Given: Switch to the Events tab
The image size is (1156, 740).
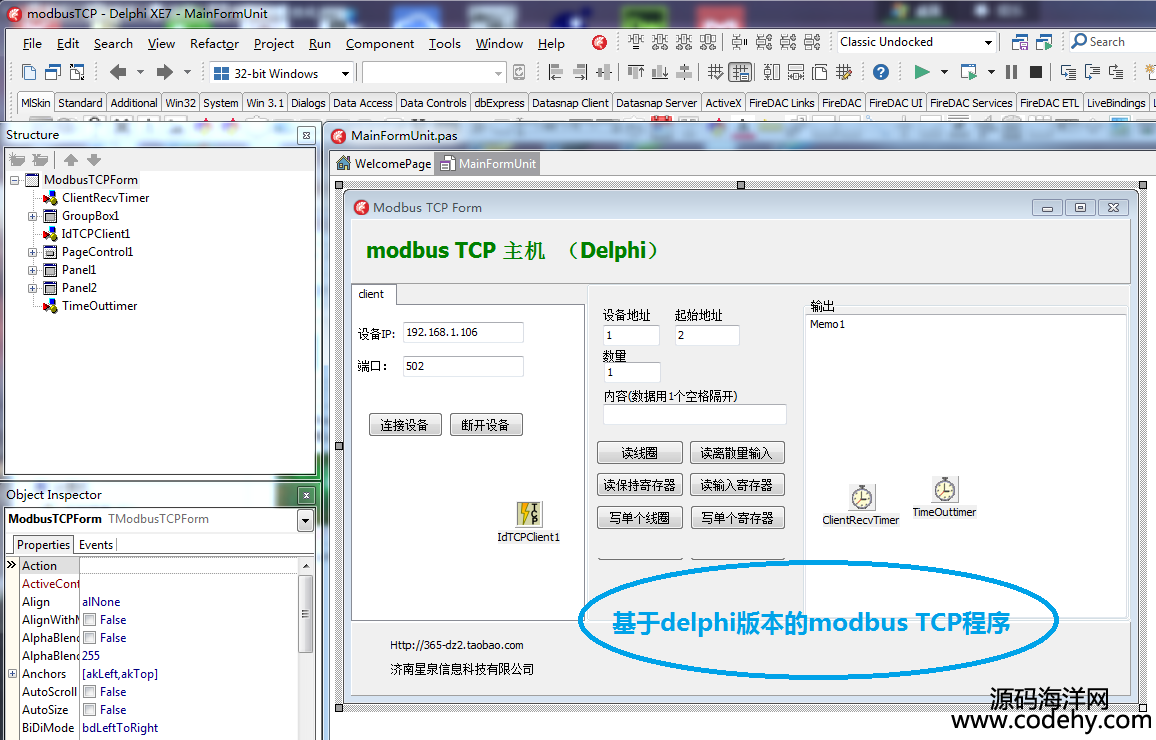Looking at the screenshot, I should (x=96, y=545).
